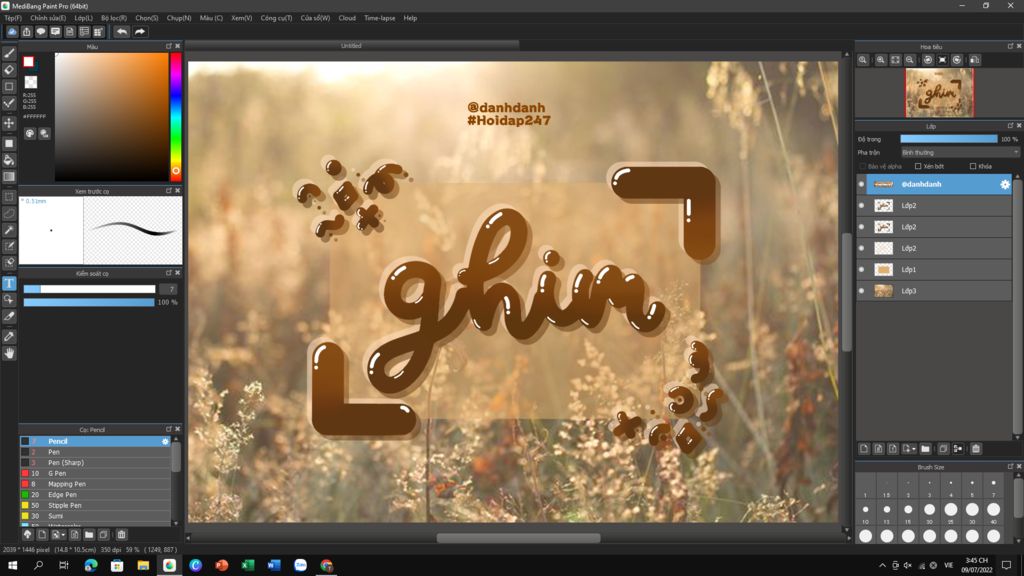Enable the Xén bớt clipping checkbox
This screenshot has width=1024, height=576.
click(918, 167)
